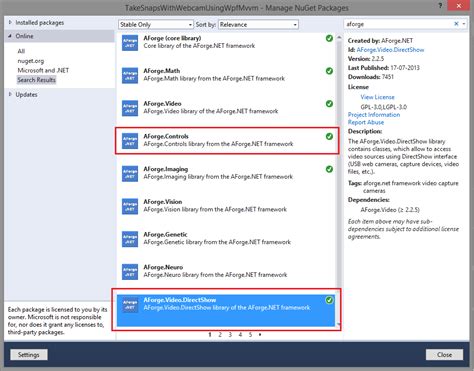This screenshot has height=371, width=474.
Task: Click the AForge.Neuro package icon
Action: click(x=130, y=271)
